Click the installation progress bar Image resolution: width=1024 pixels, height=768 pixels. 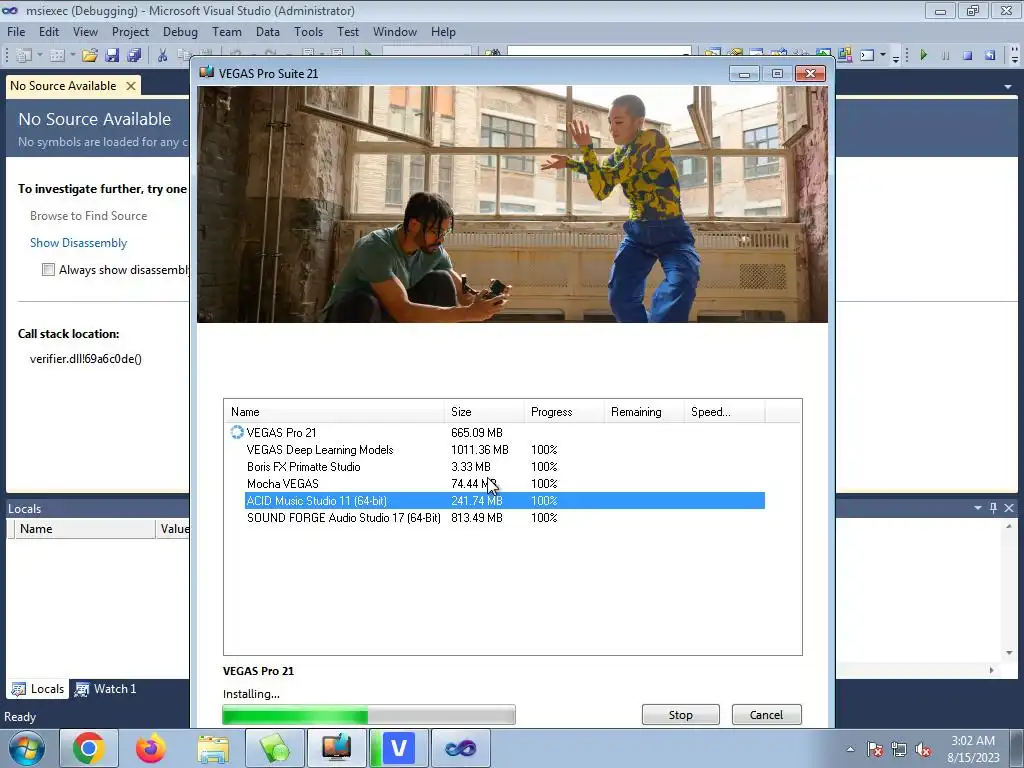pos(369,714)
